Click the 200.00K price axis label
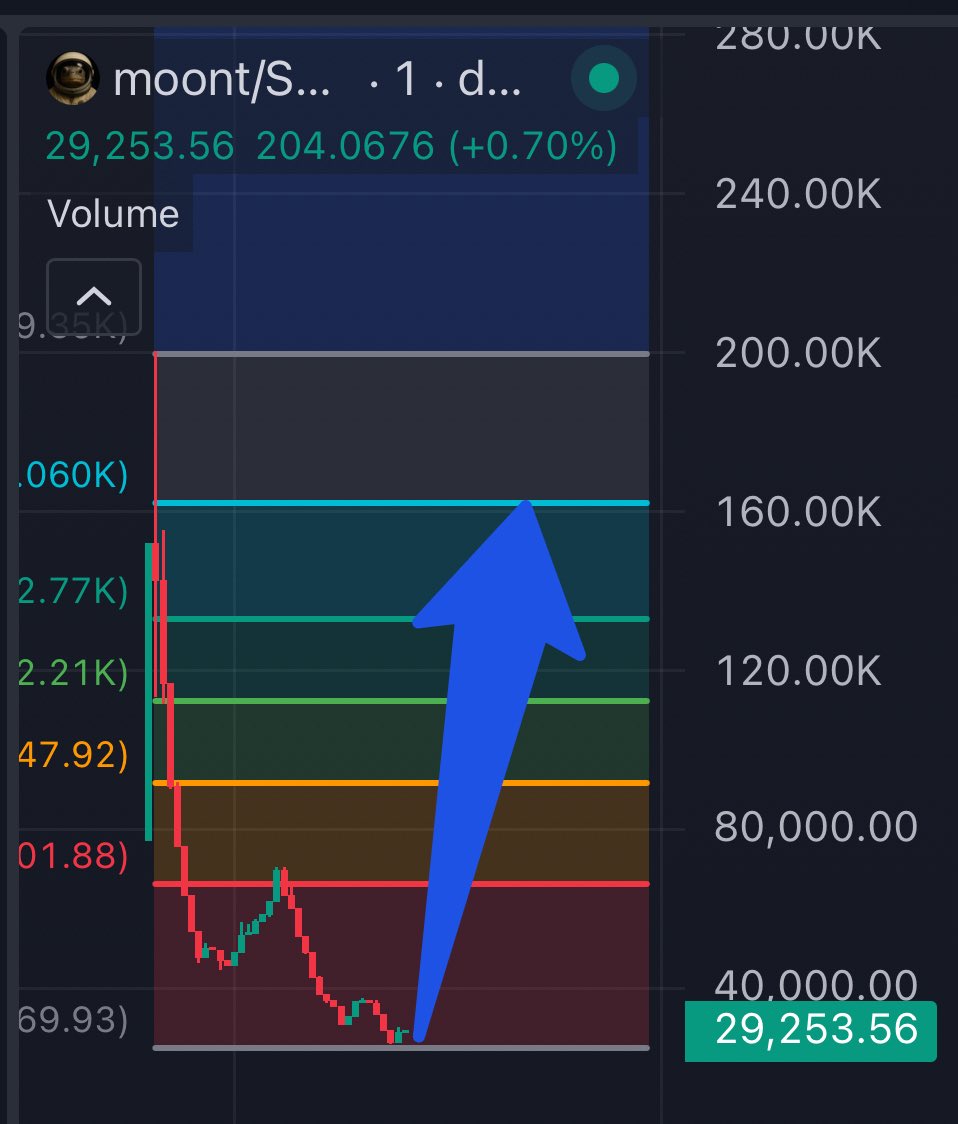The height and width of the screenshot is (1124, 958). [798, 353]
